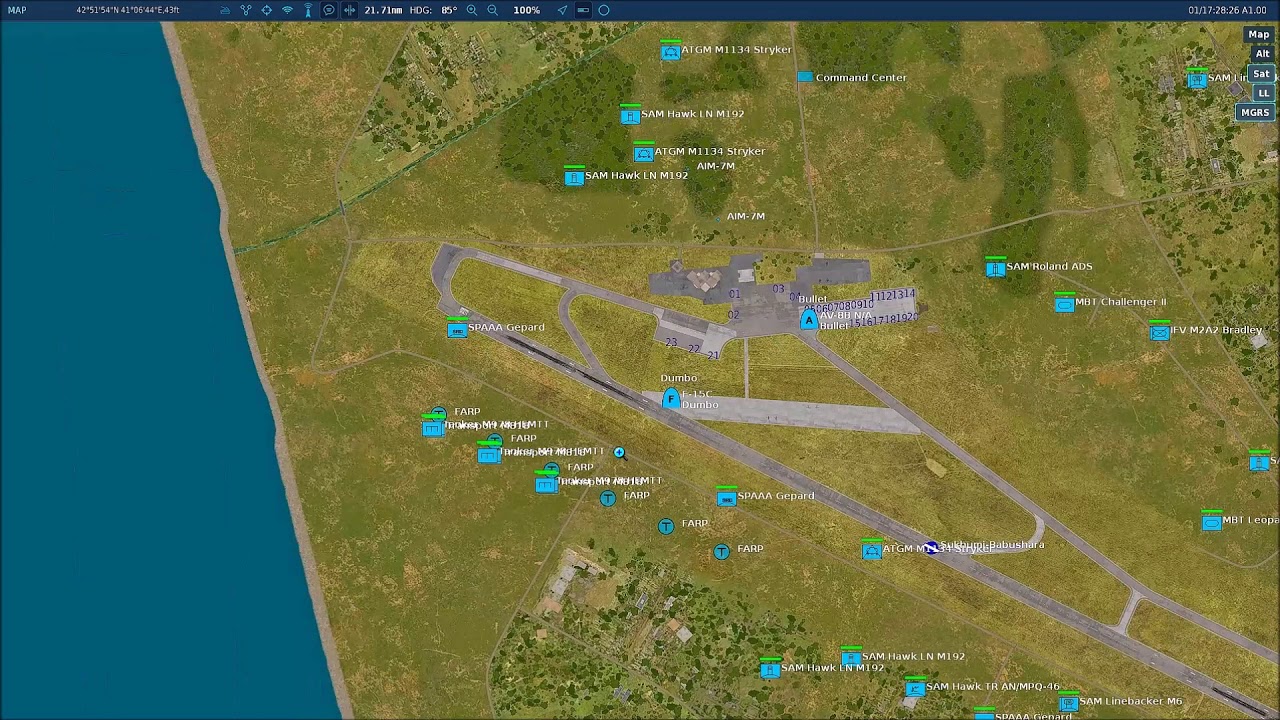Select the MBT Challenger II unit icon
The width and height of the screenshot is (1280, 720).
pyautogui.click(x=1064, y=304)
